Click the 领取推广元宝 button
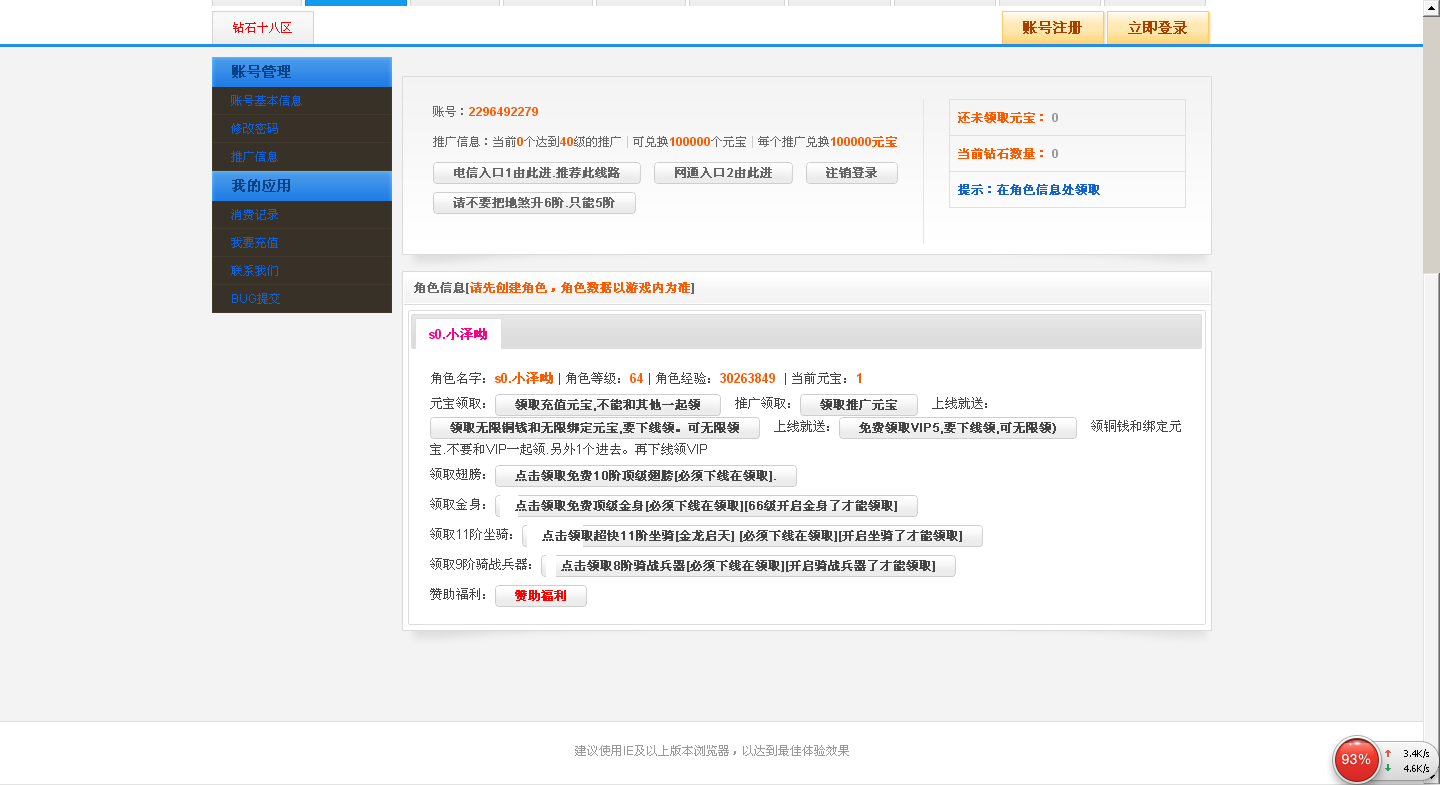This screenshot has height=785, width=1440. click(x=859, y=405)
